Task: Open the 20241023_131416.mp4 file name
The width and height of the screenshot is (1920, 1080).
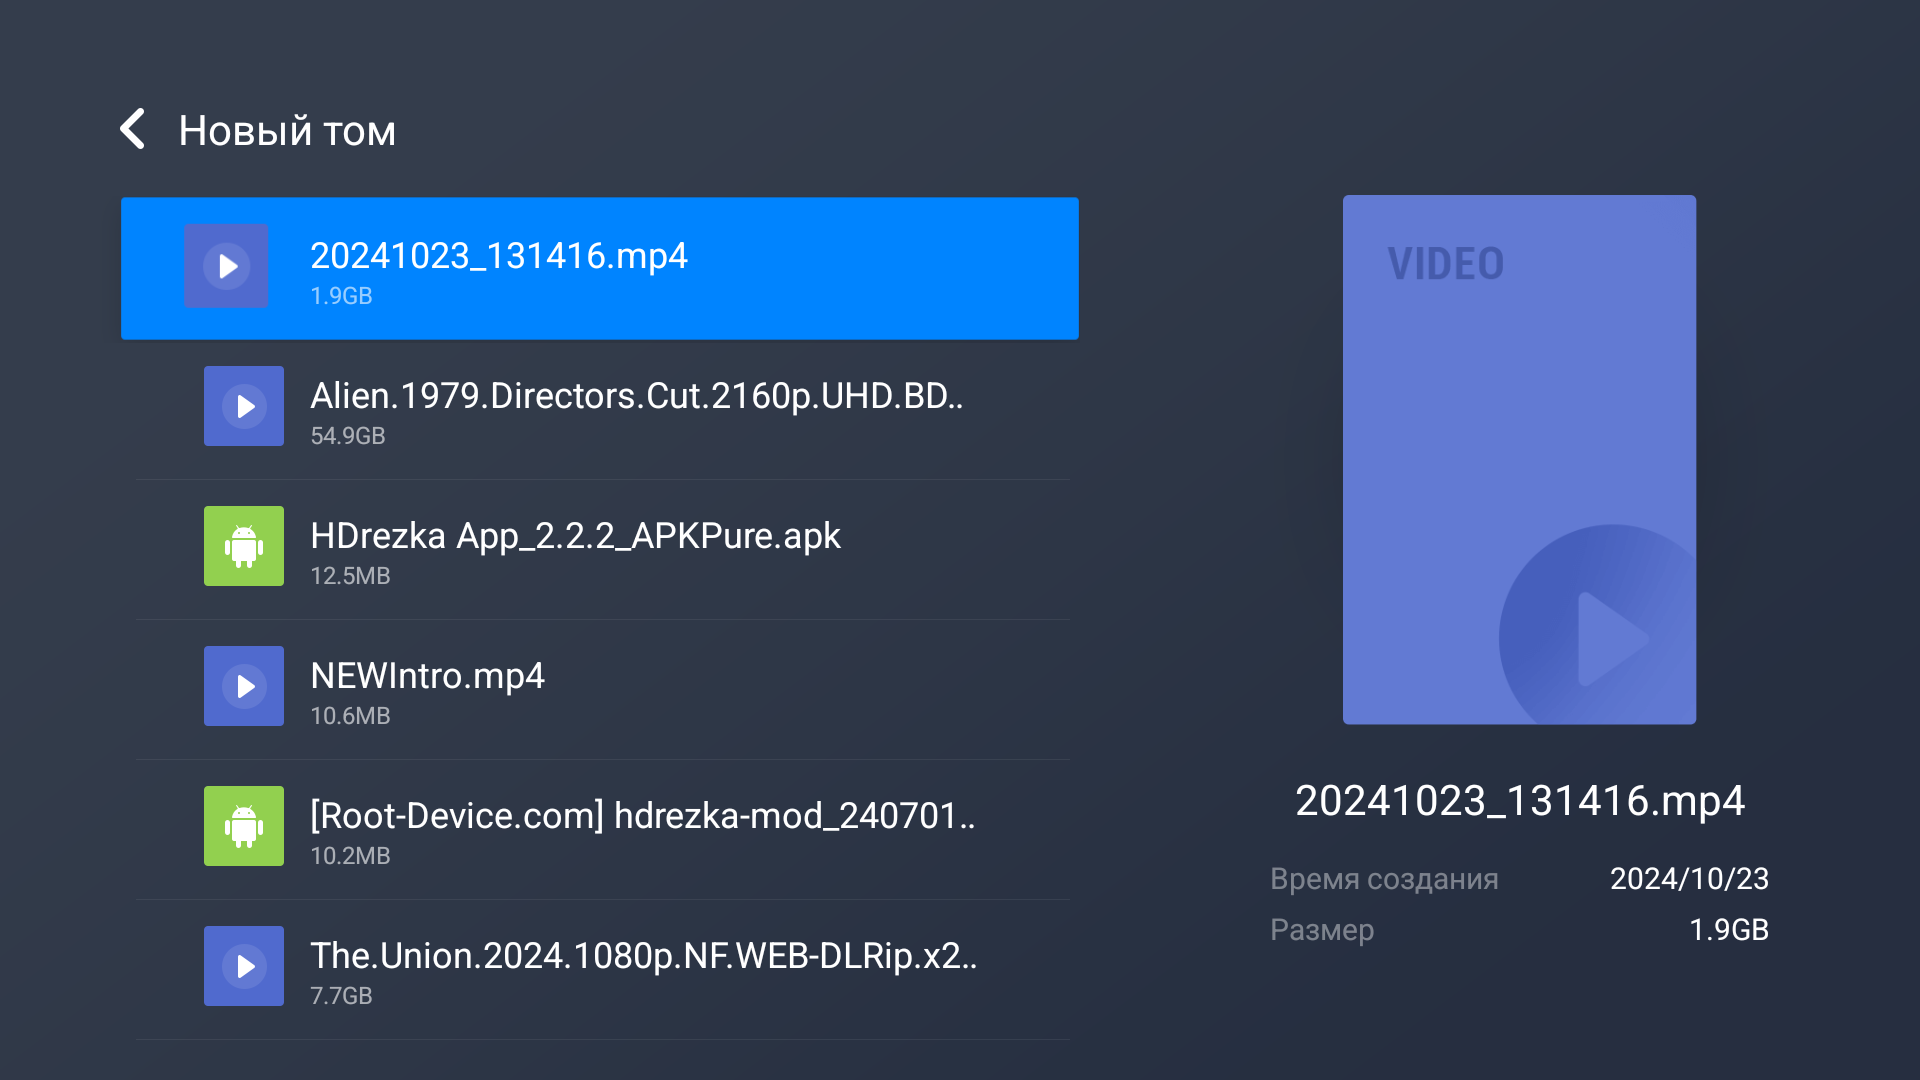Action: click(x=499, y=256)
